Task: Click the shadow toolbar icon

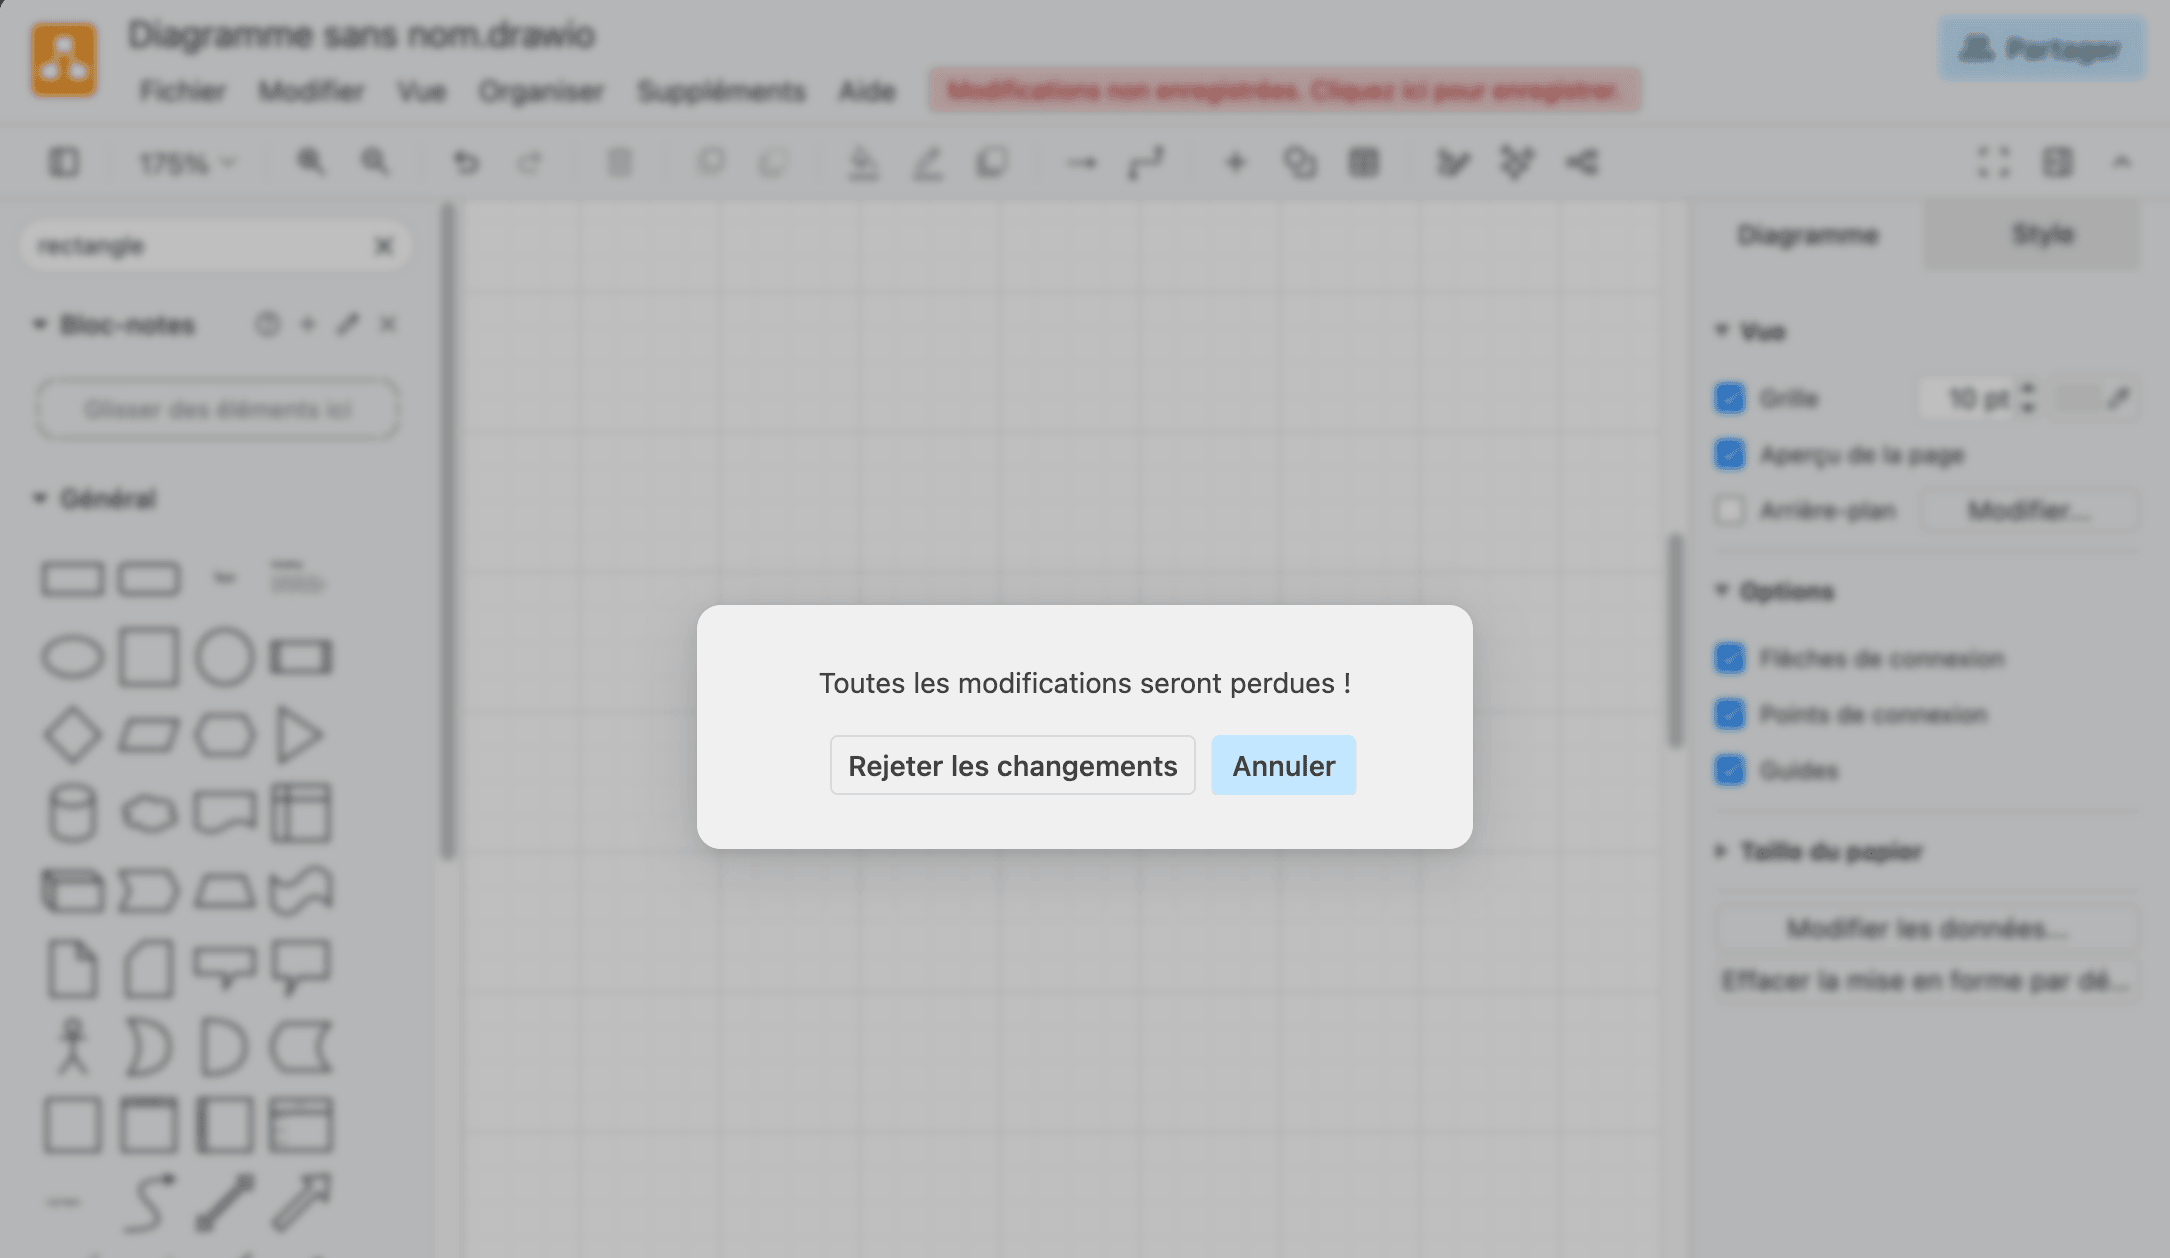Action: point(992,162)
